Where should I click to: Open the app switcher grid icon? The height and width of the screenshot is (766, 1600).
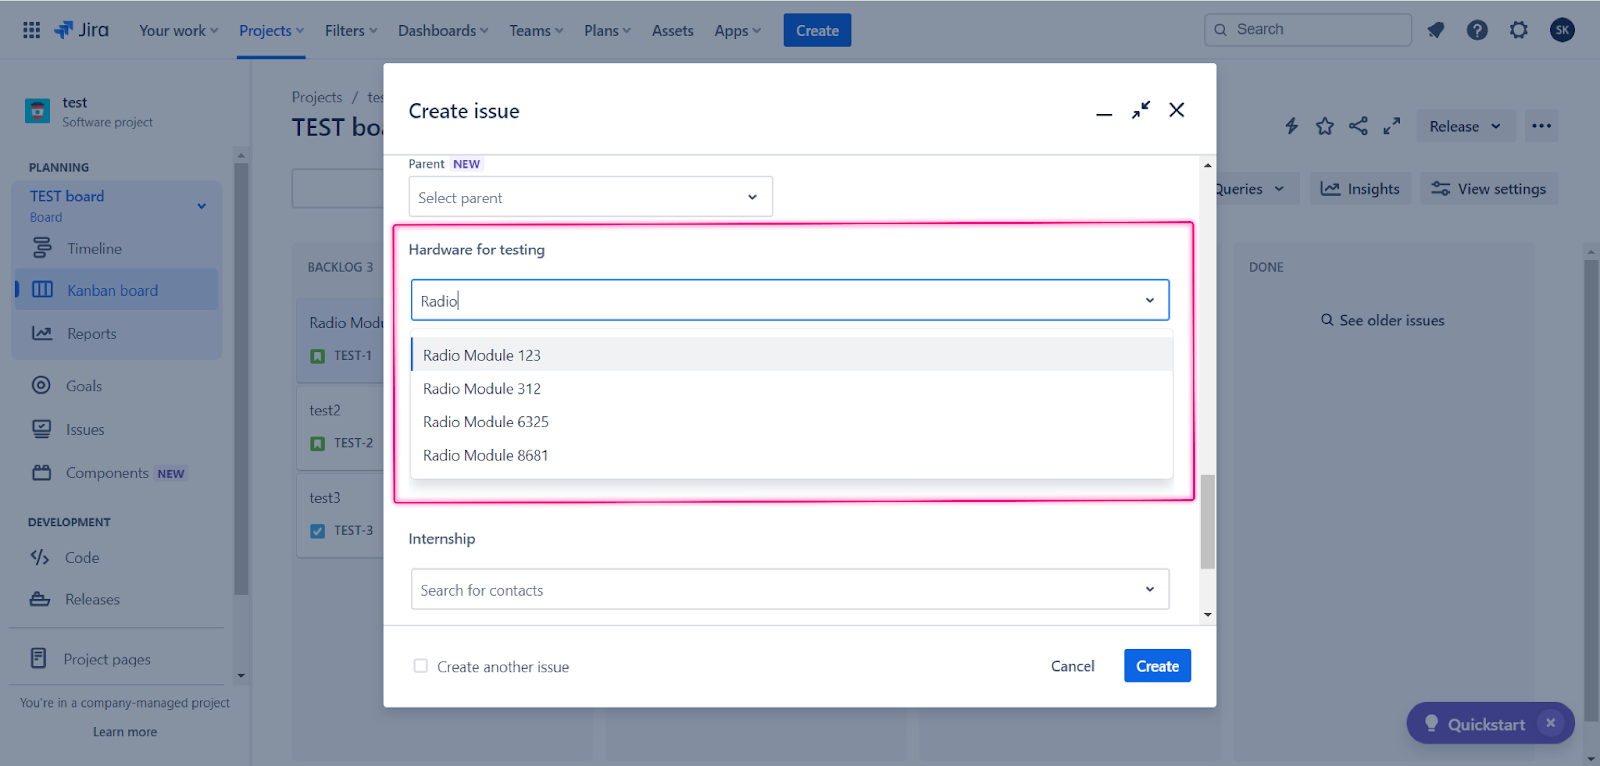coord(32,30)
